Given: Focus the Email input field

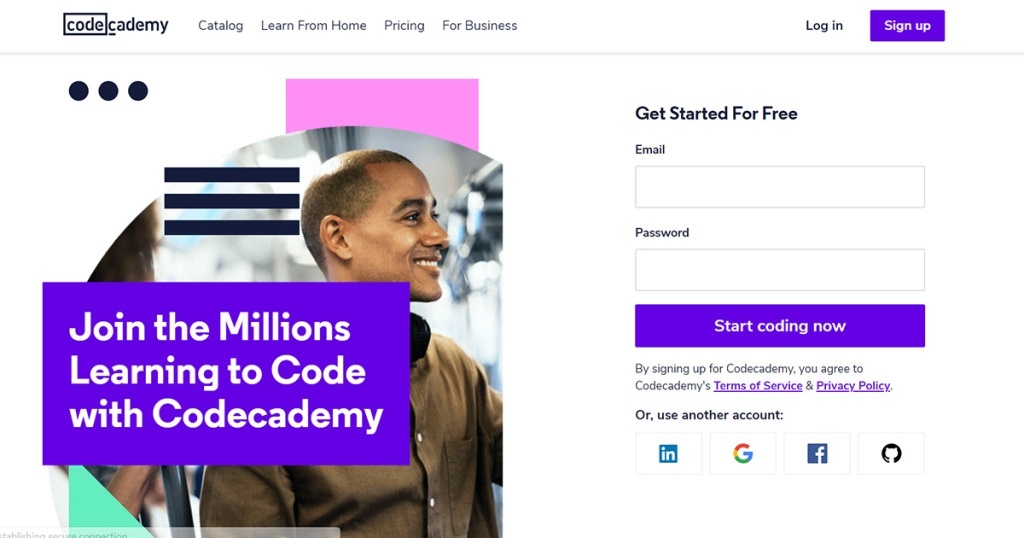Looking at the screenshot, I should point(780,187).
